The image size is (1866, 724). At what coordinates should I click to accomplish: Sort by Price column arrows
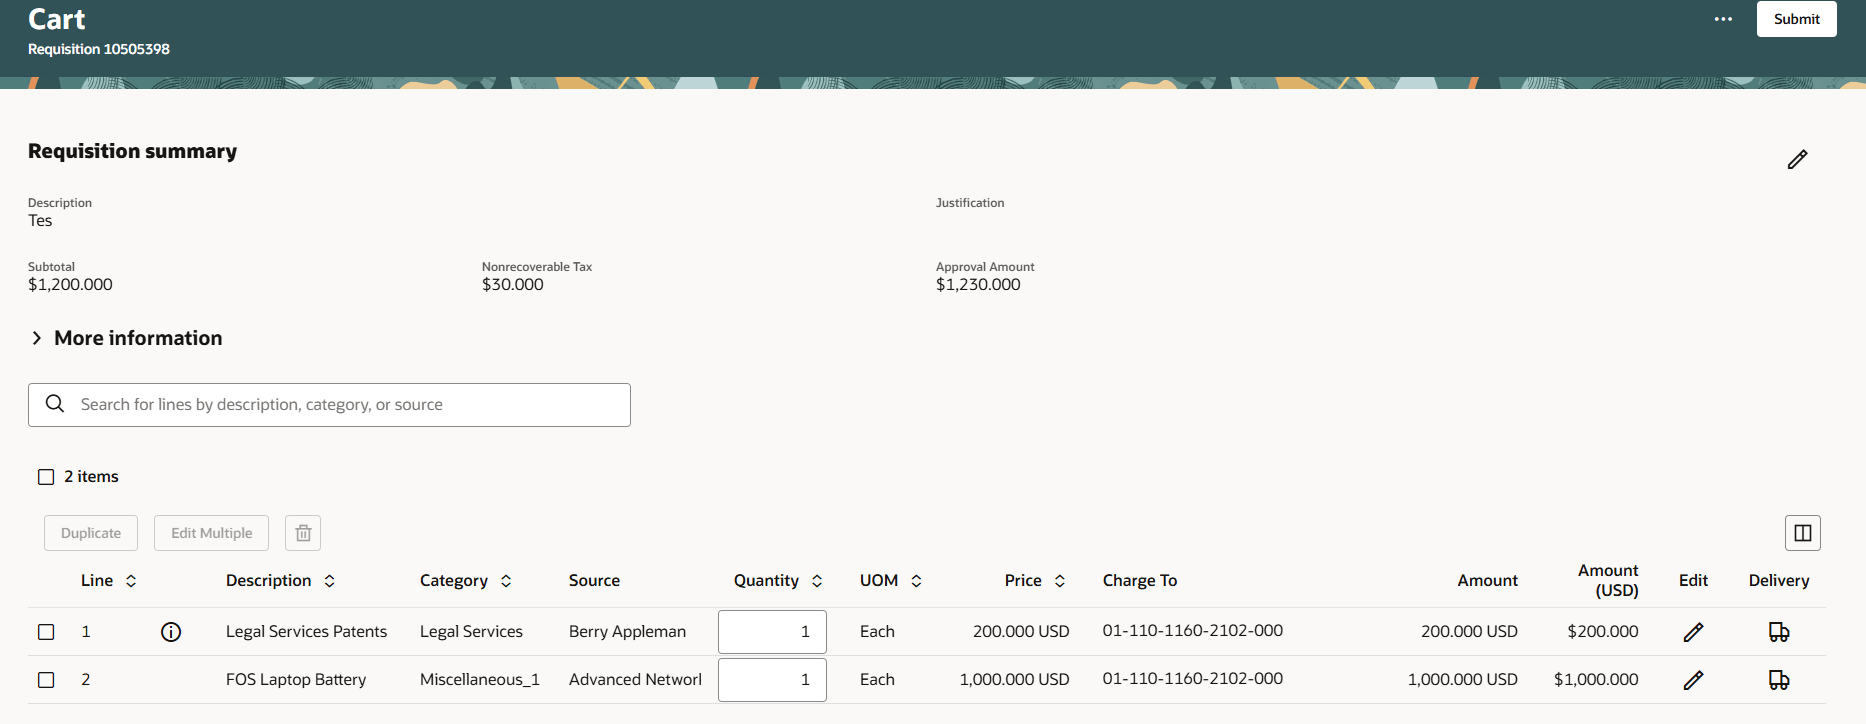coord(1060,581)
